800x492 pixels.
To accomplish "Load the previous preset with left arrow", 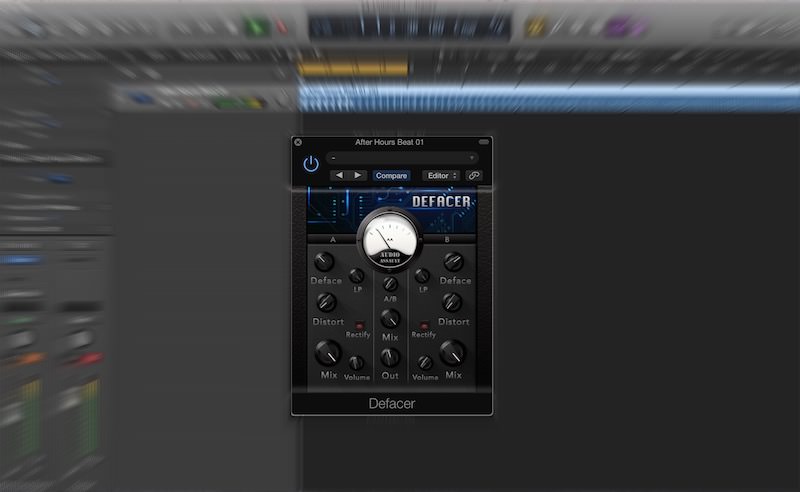I will coord(339,175).
